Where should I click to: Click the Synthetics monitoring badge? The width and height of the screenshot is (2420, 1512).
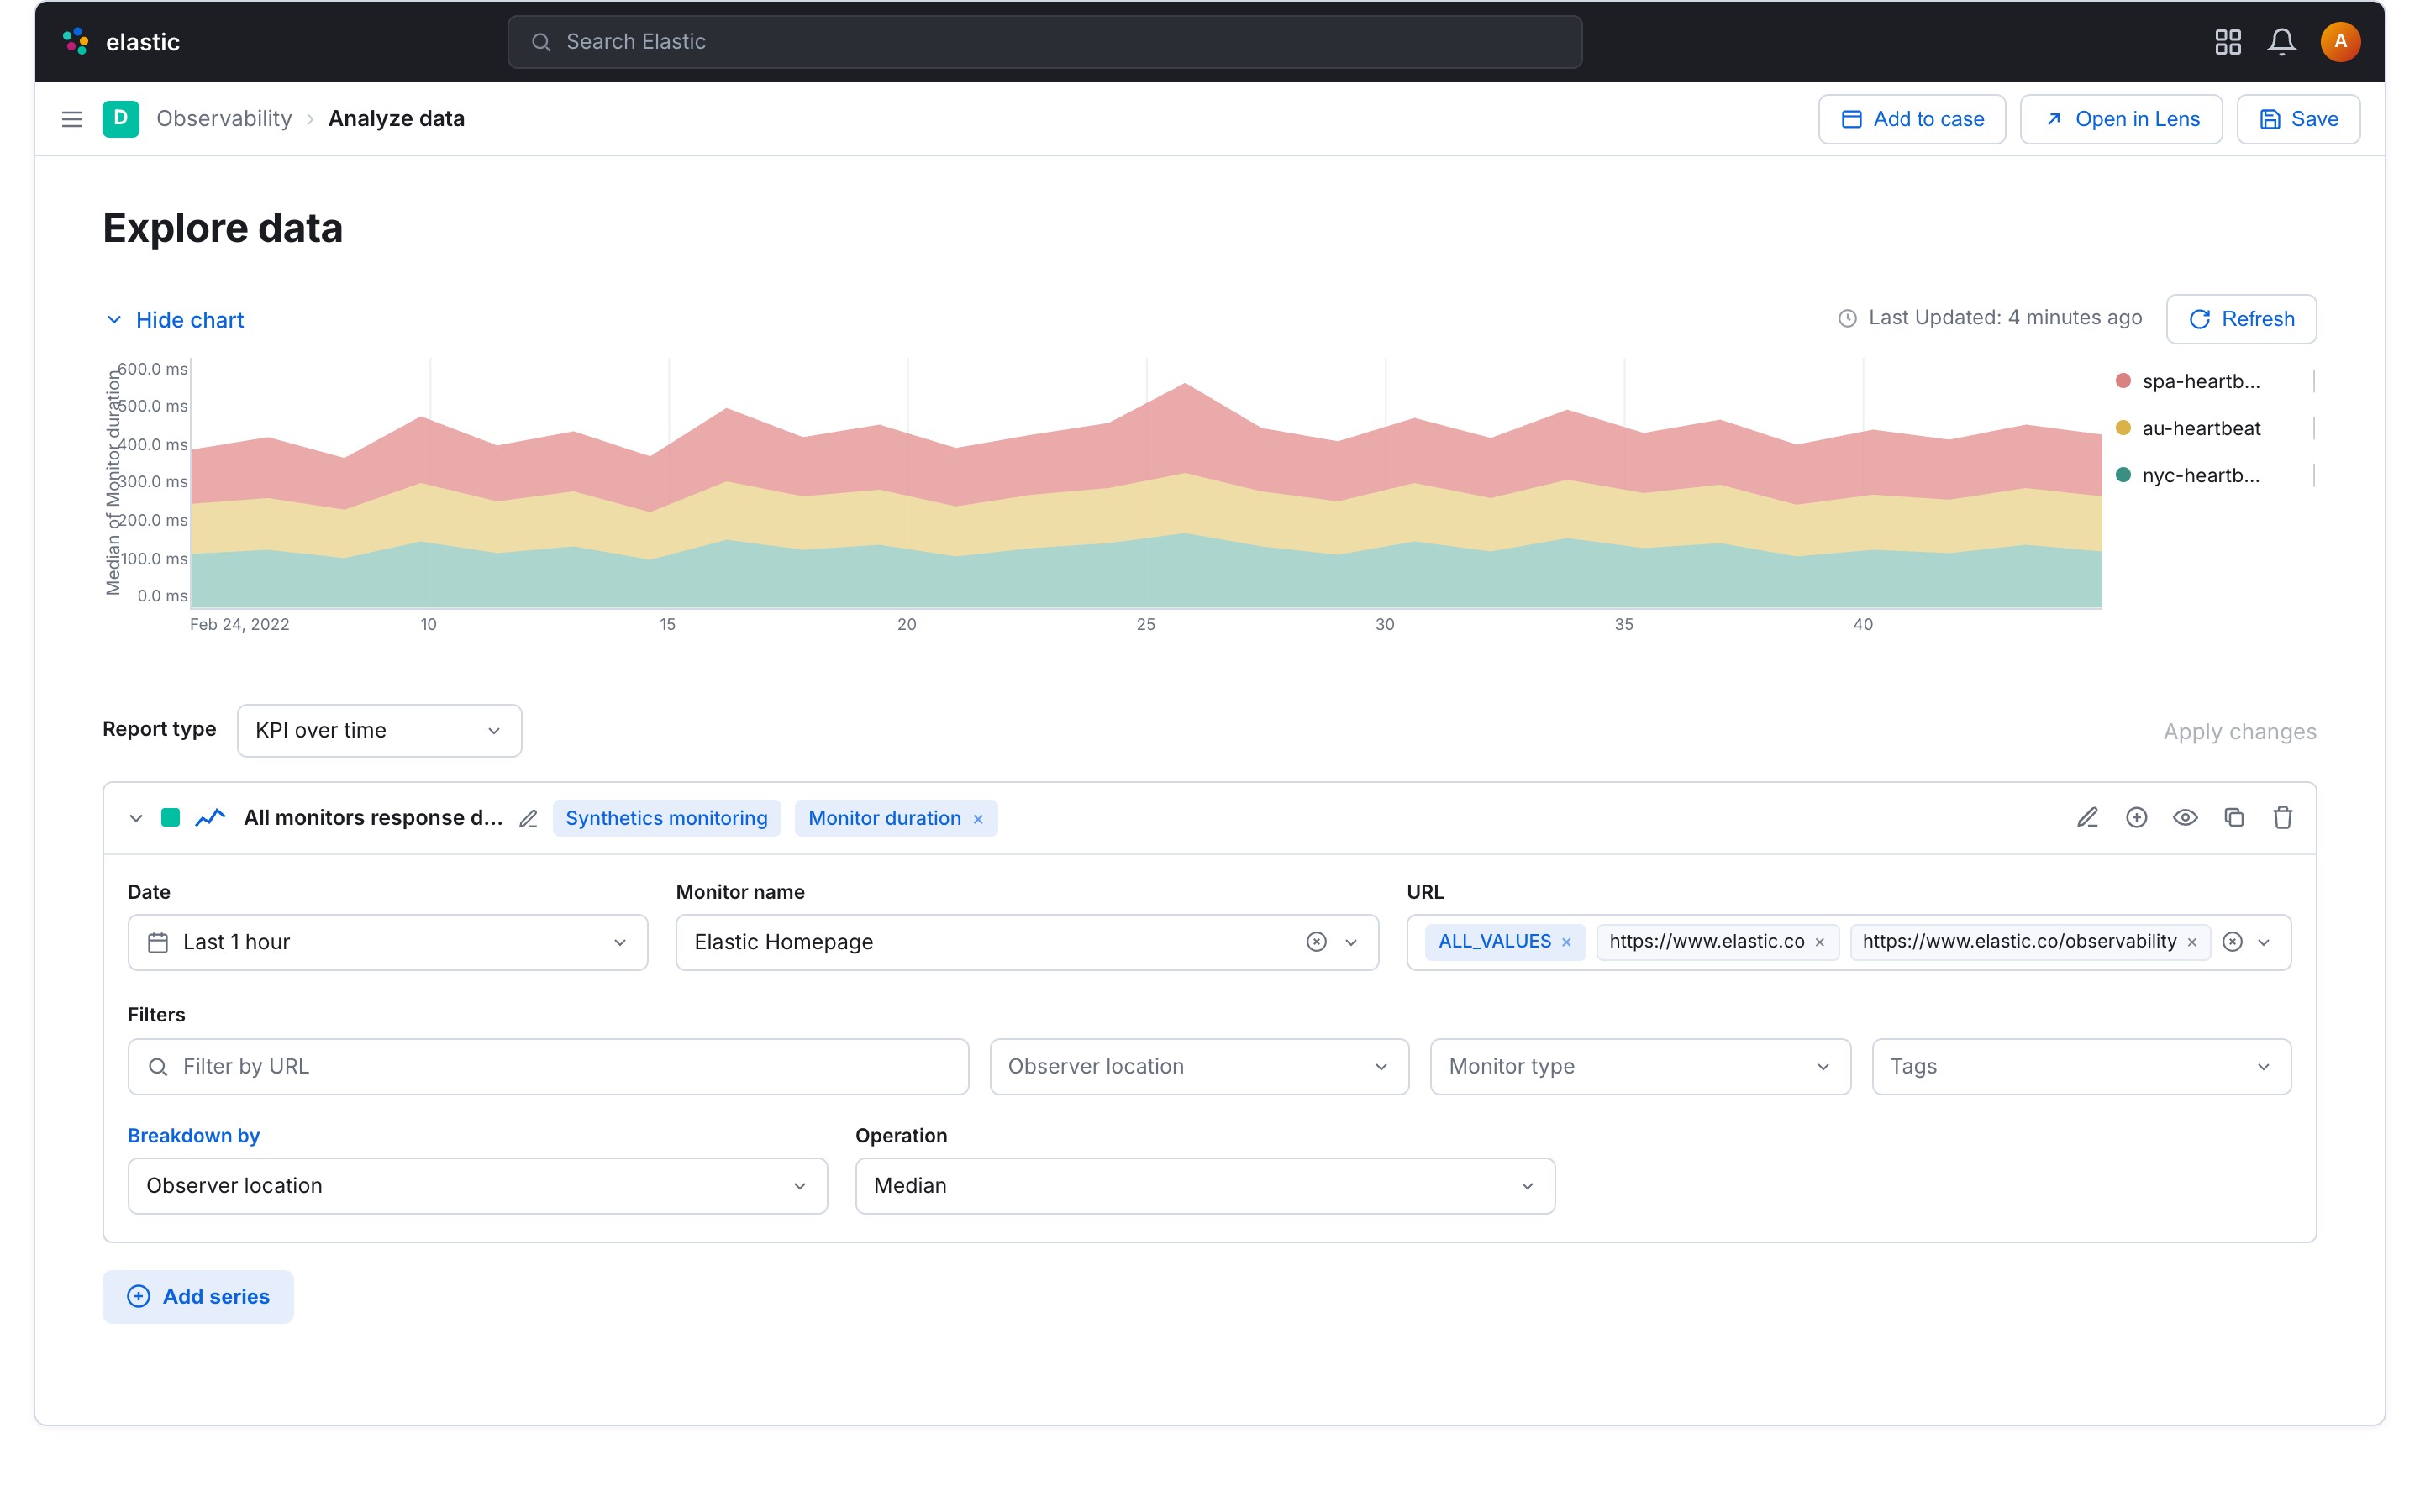[x=667, y=819]
